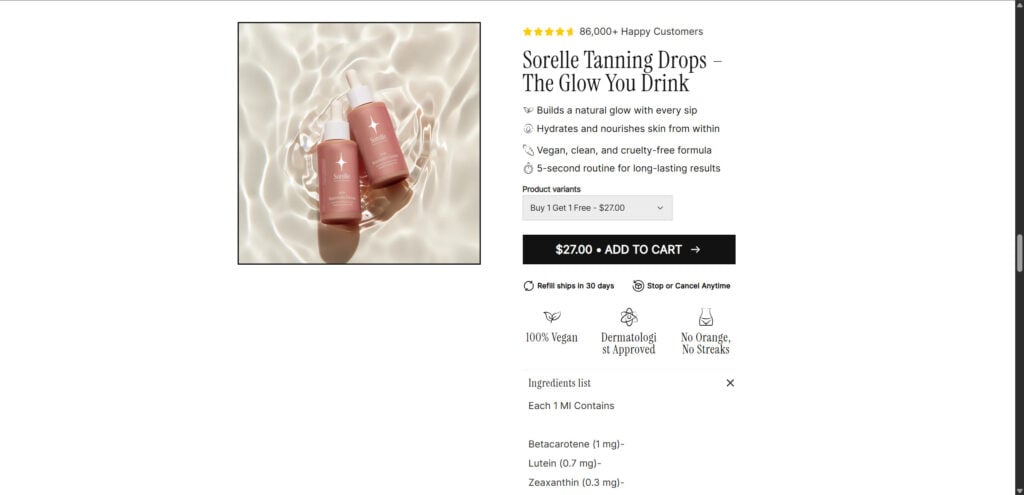Click the Dermatologist Approved atom icon
The image size is (1024, 495).
click(x=628, y=317)
